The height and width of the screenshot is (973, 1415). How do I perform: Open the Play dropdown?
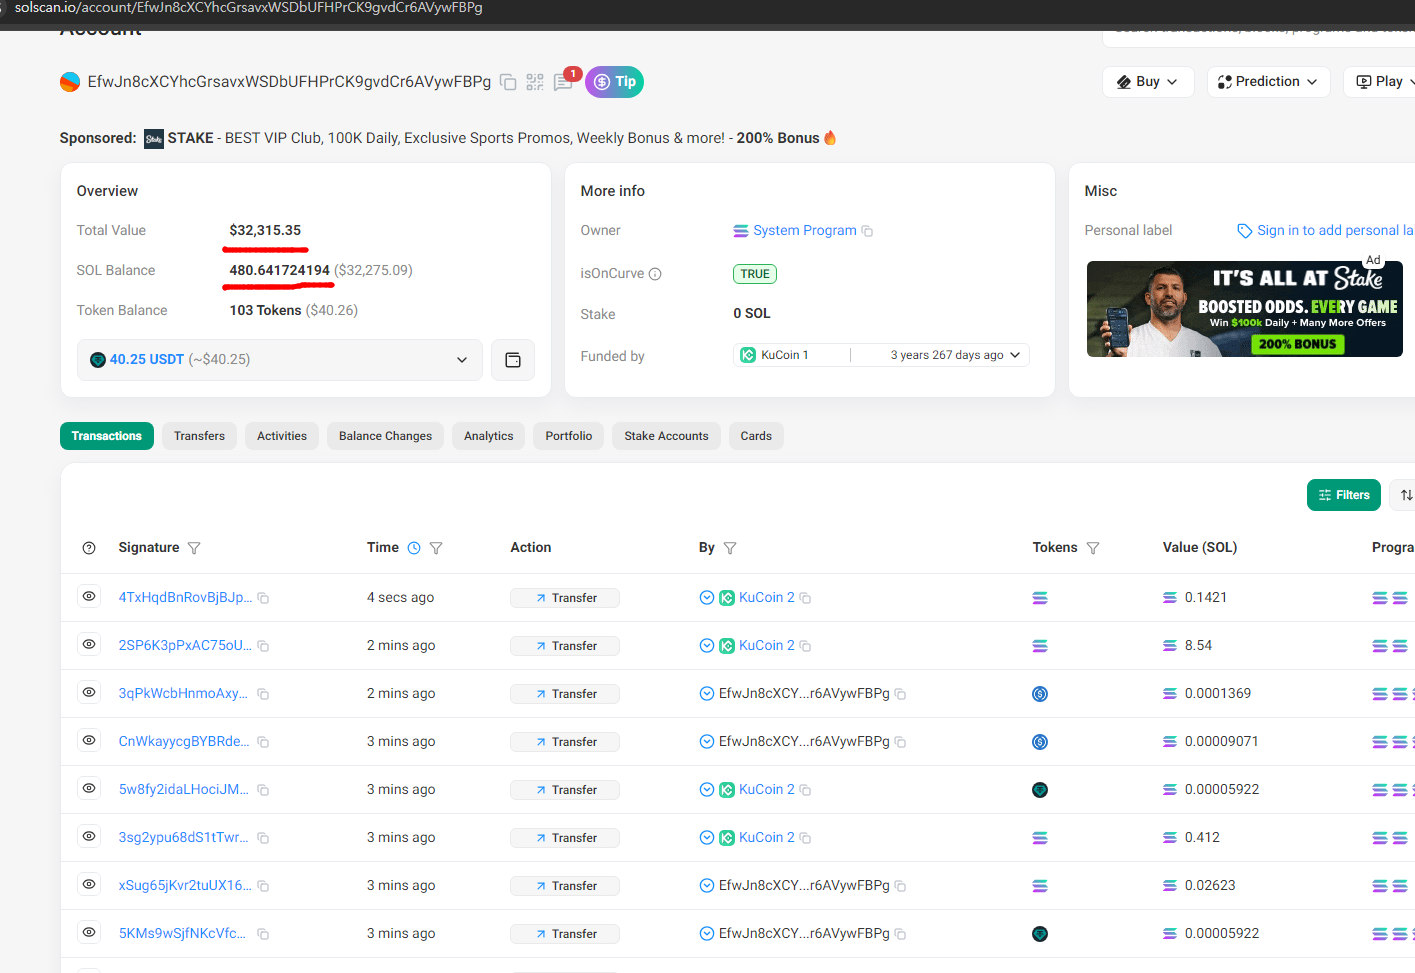pos(1385,82)
